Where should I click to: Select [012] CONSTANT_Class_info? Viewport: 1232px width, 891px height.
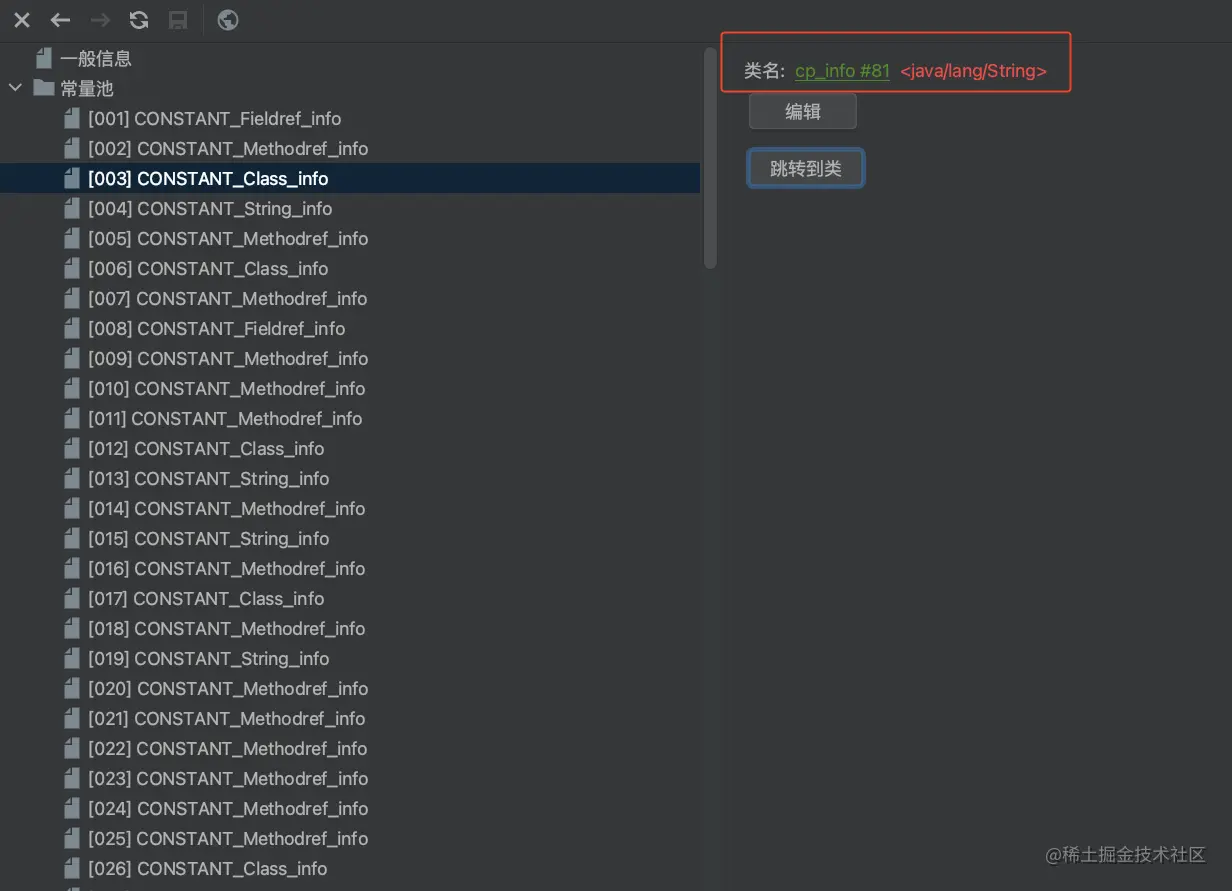pyautogui.click(x=350, y=448)
